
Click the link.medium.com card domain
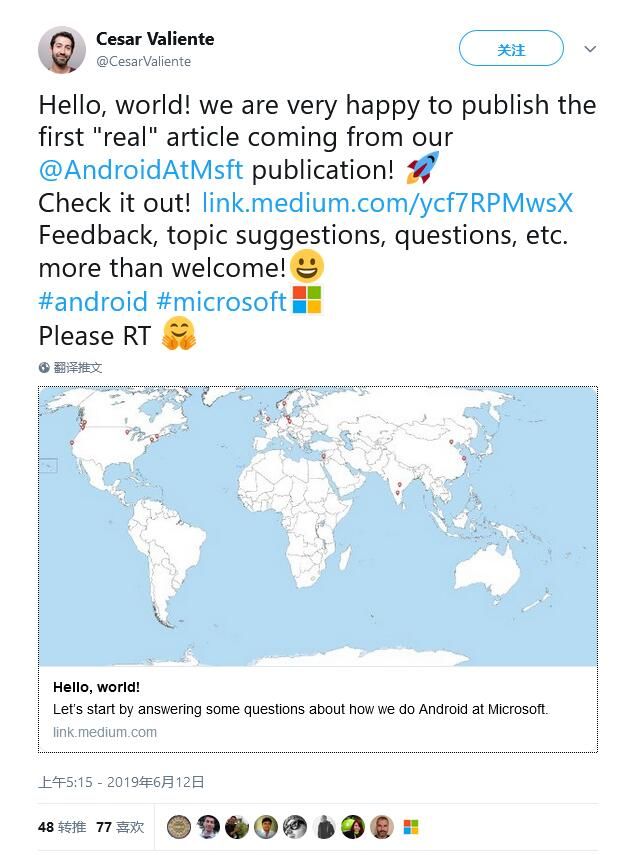[105, 732]
